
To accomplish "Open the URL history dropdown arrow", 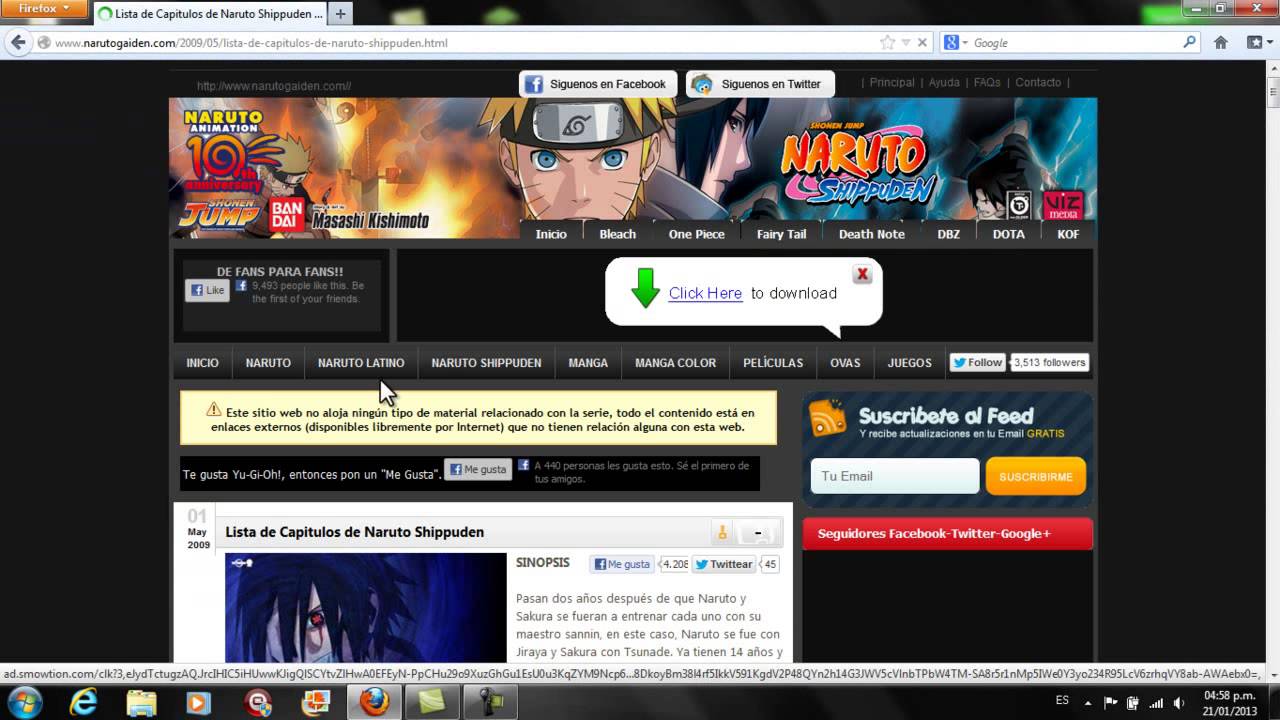I will click(906, 42).
